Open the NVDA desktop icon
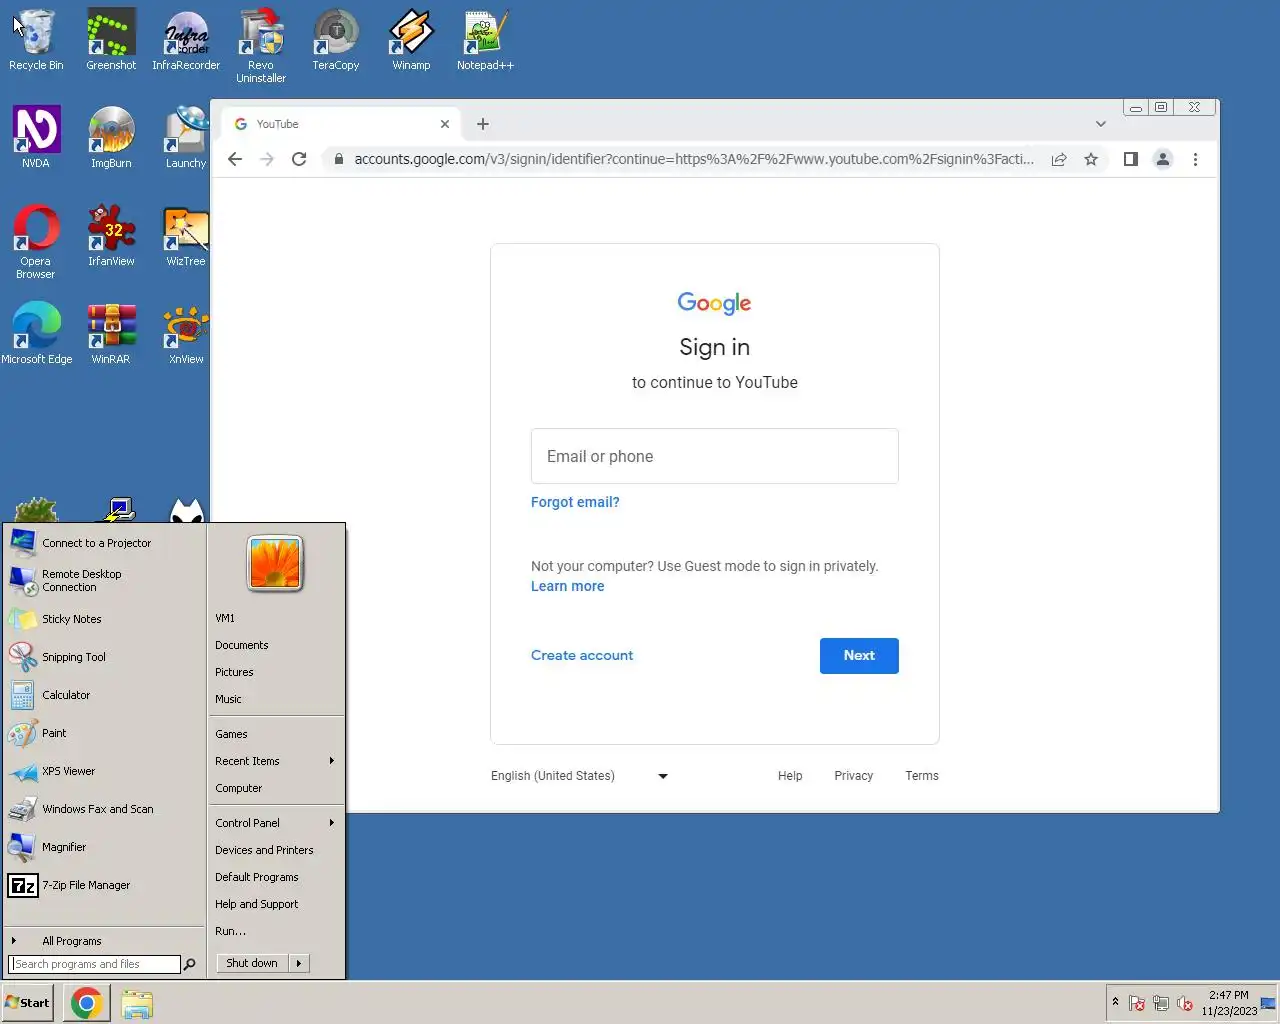 coord(36,137)
